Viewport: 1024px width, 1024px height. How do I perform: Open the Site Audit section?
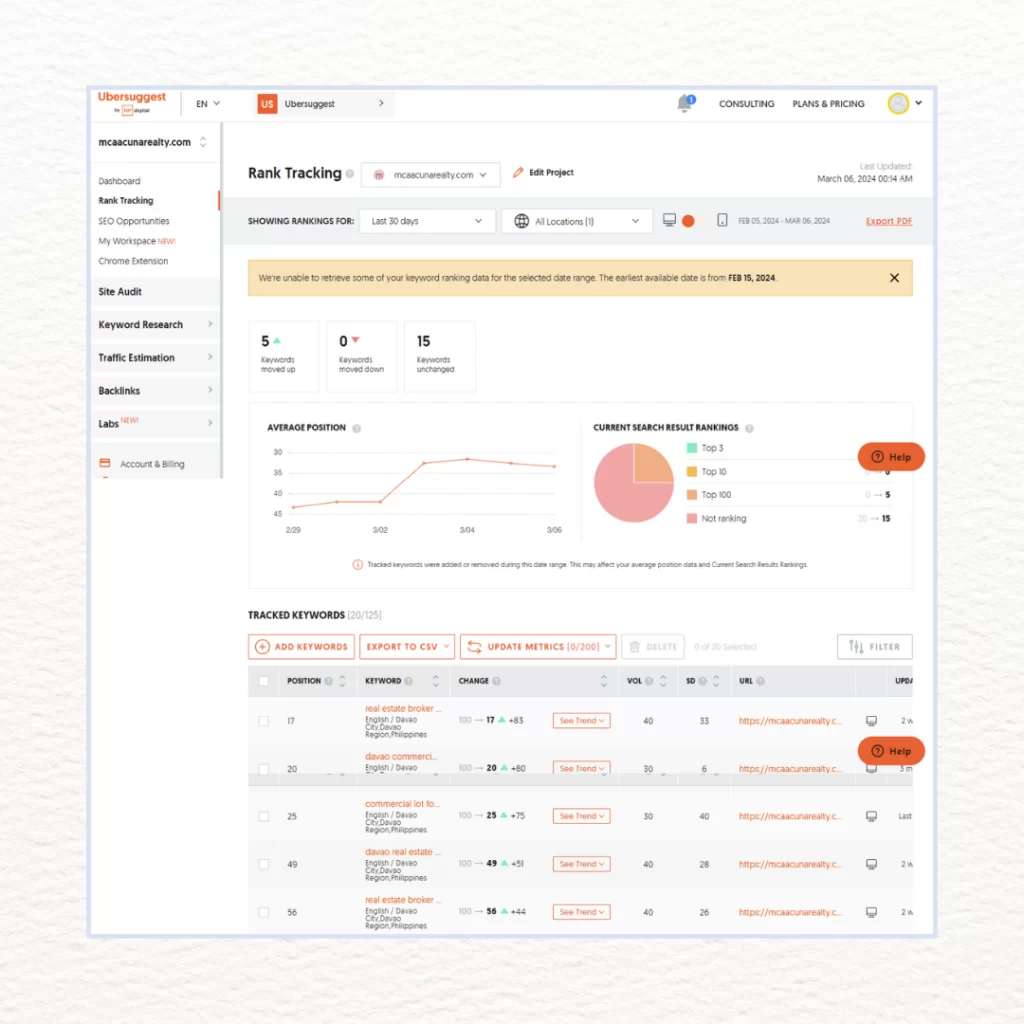point(155,292)
